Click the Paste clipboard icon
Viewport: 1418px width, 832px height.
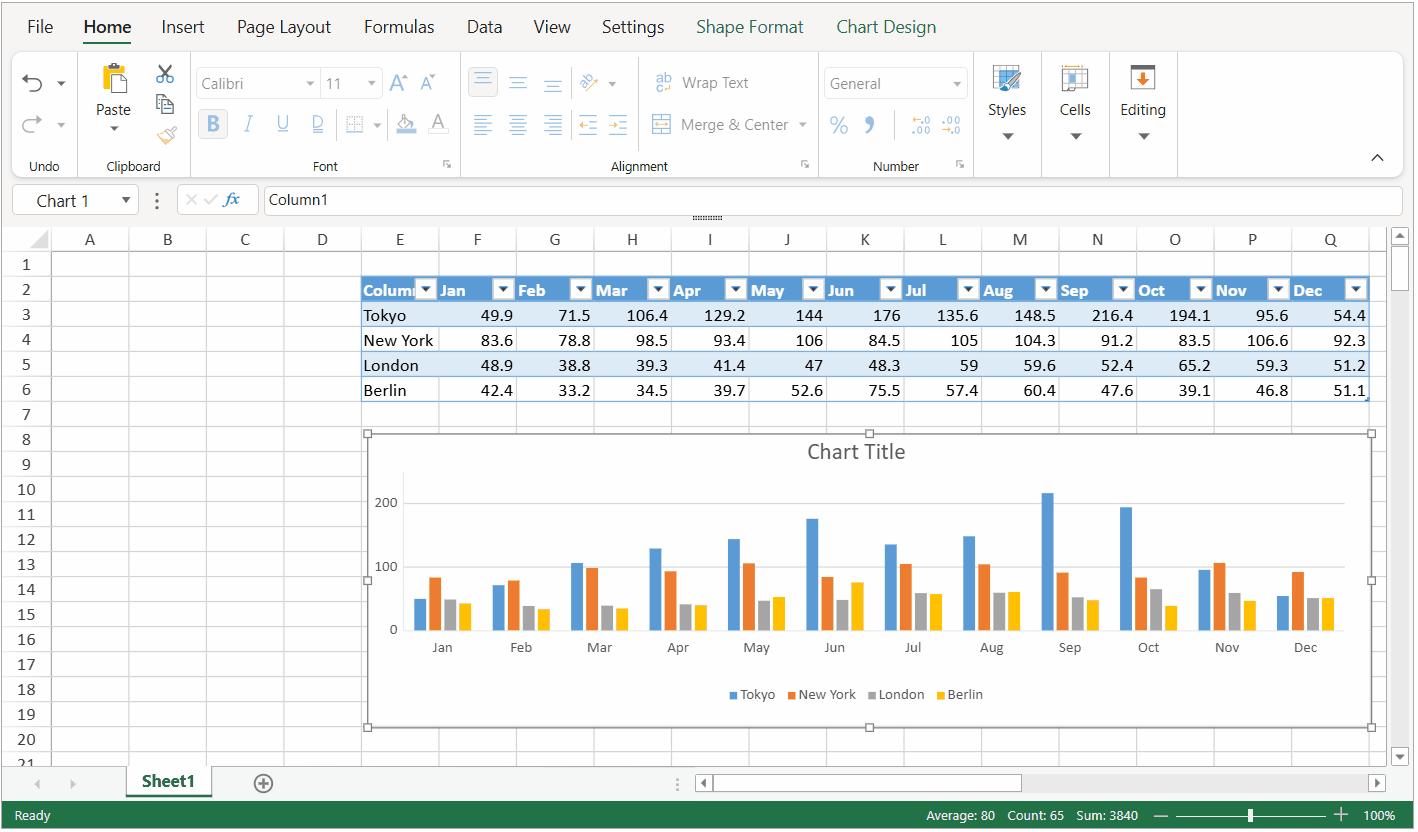114,78
